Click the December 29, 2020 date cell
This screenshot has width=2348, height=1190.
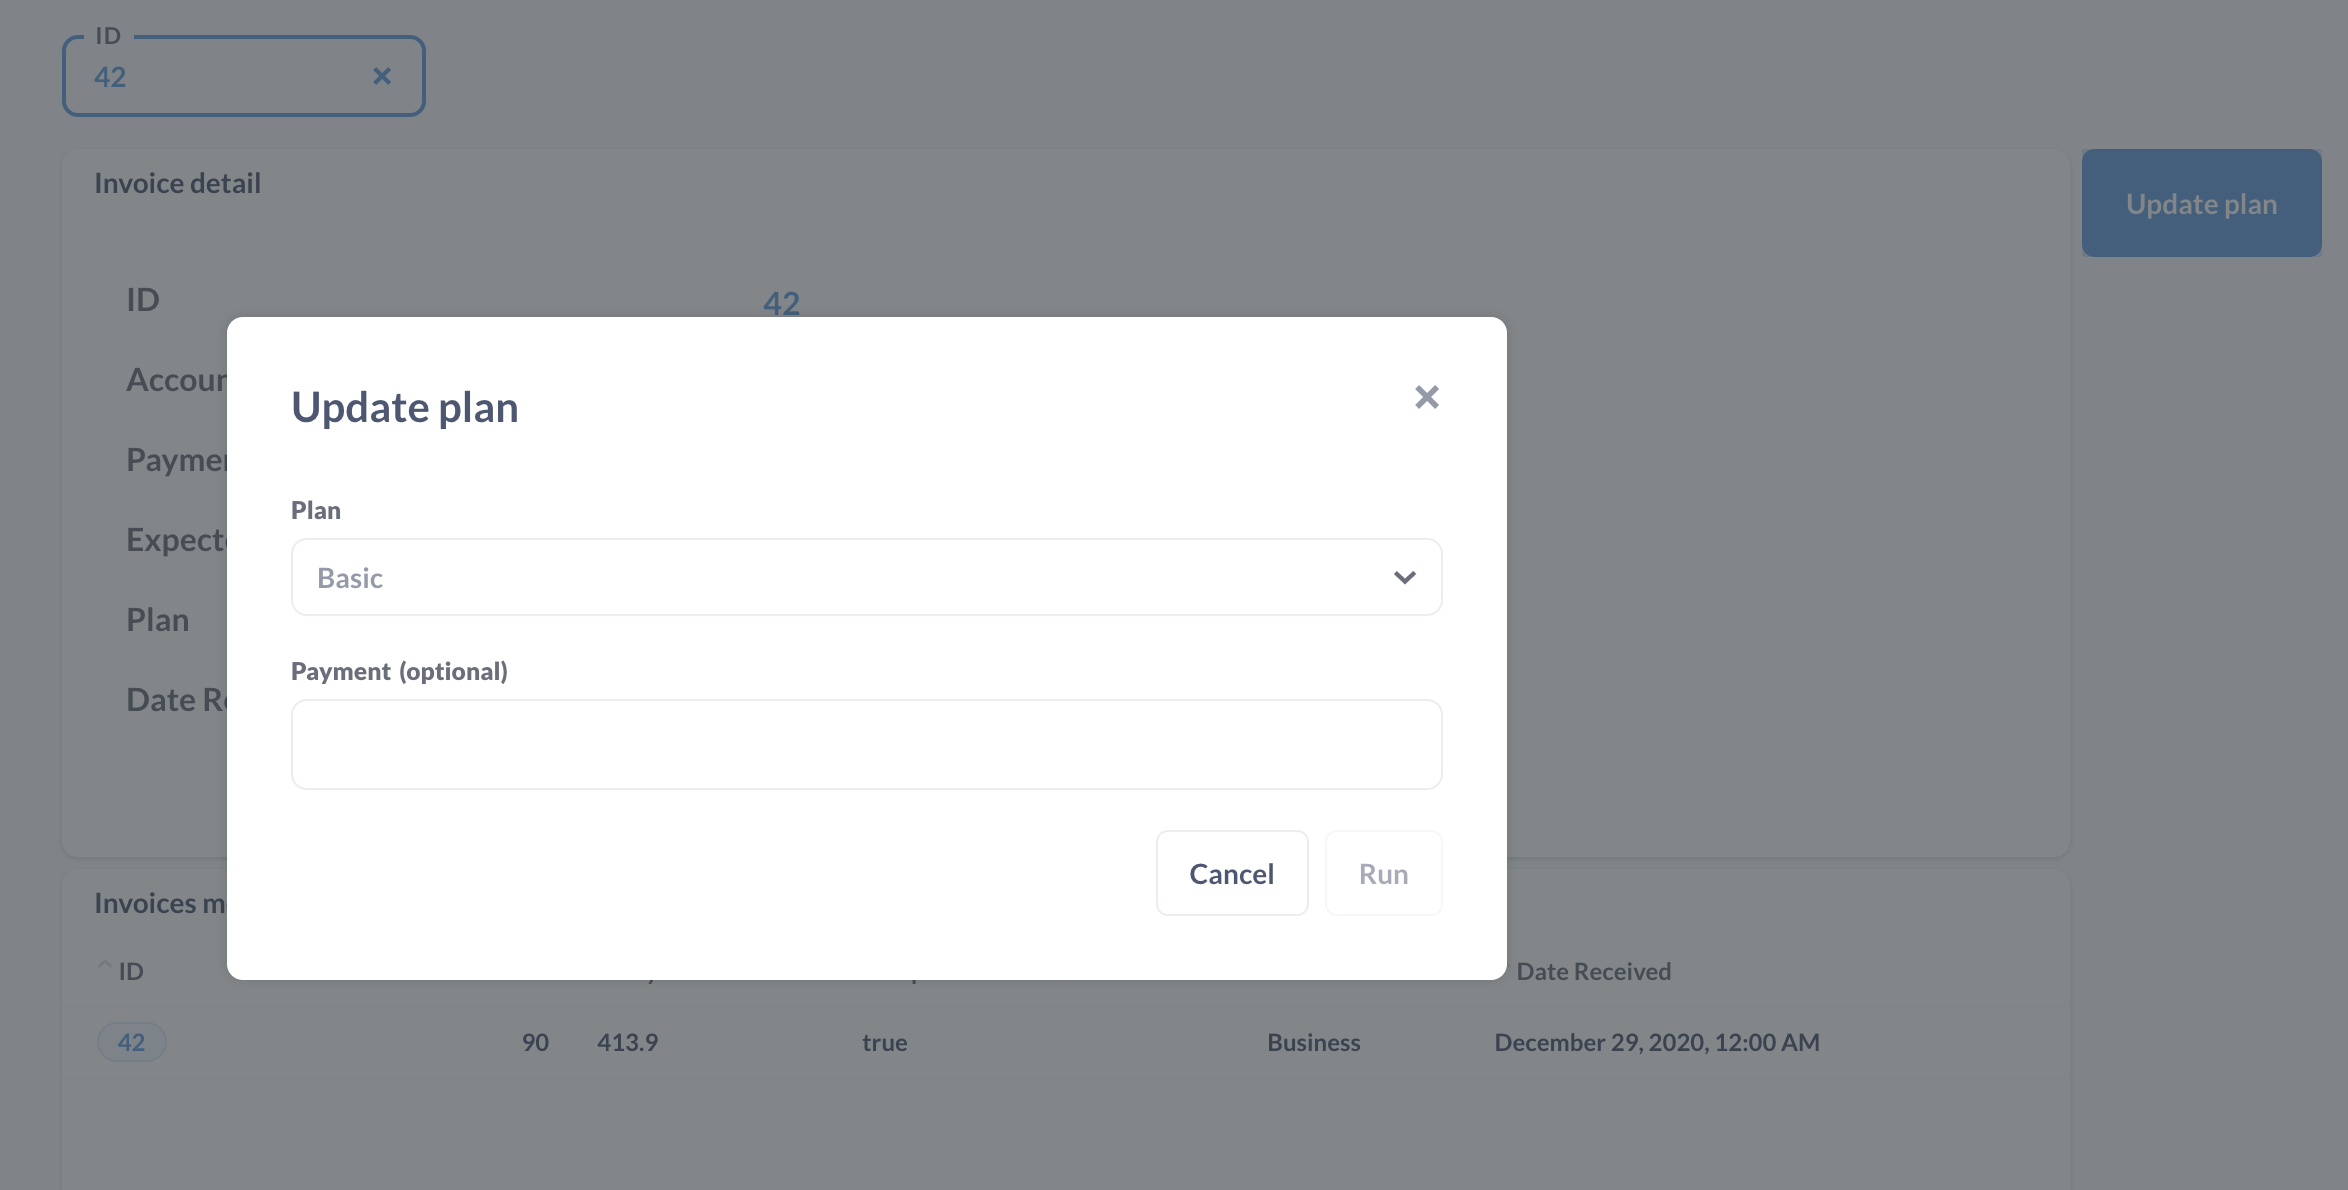[x=1656, y=1042]
